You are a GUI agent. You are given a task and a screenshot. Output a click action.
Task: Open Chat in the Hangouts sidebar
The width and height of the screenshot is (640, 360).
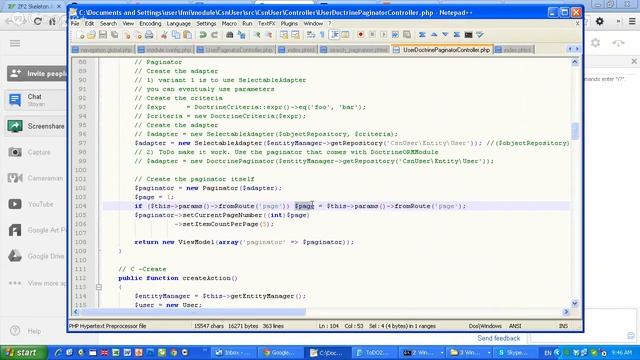coord(37,100)
